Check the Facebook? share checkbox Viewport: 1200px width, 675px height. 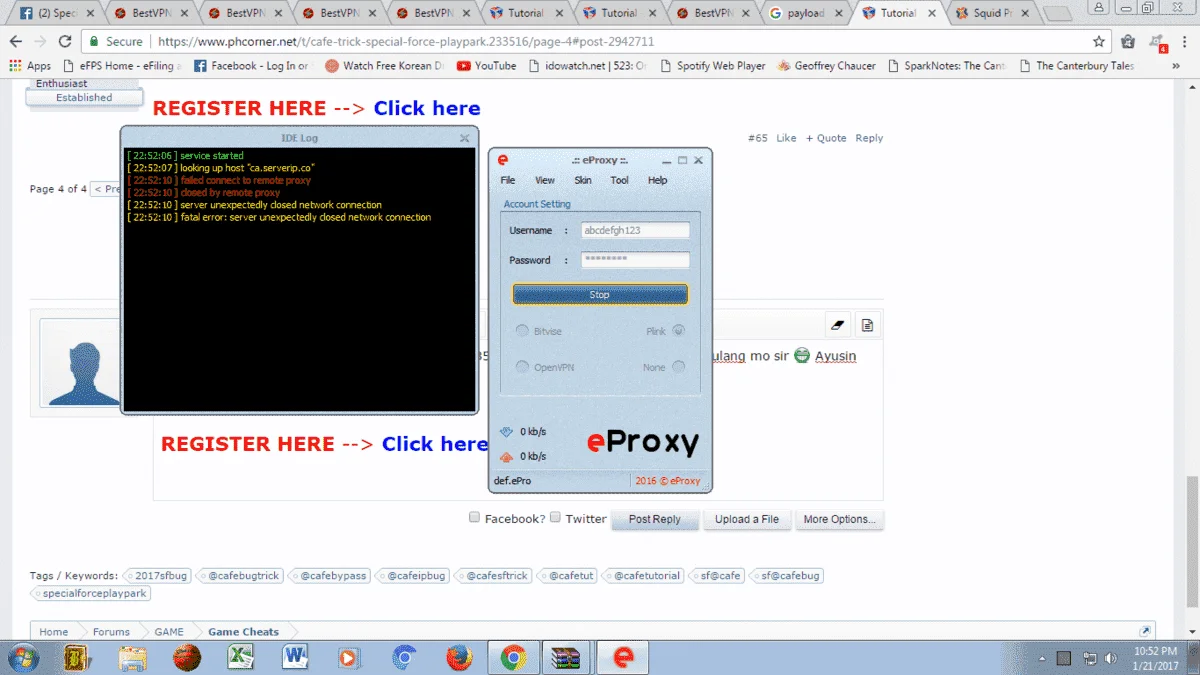click(475, 518)
